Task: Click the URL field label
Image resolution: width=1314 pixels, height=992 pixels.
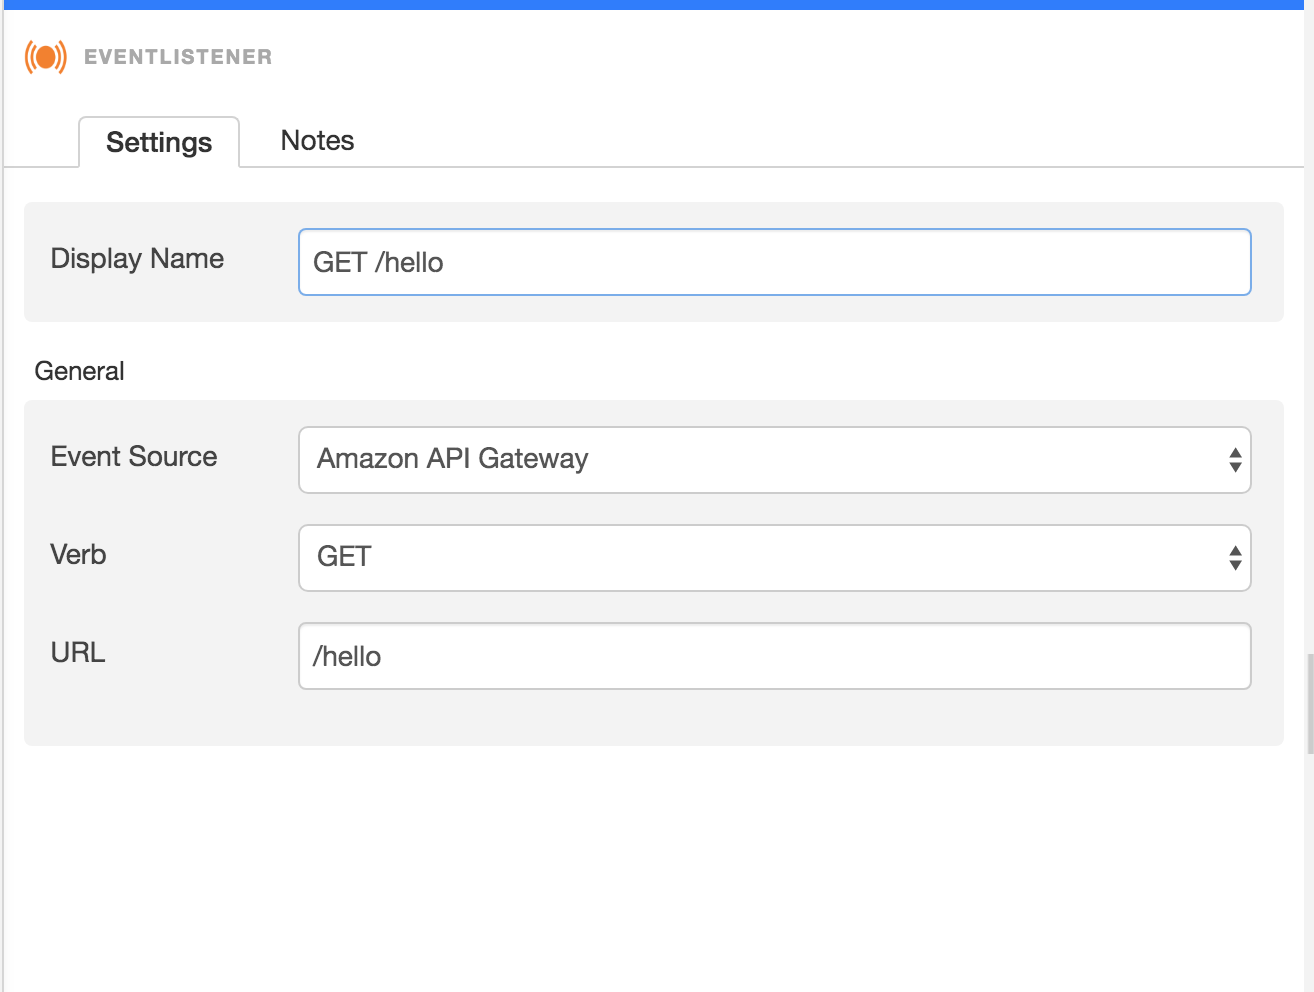Action: 78,653
